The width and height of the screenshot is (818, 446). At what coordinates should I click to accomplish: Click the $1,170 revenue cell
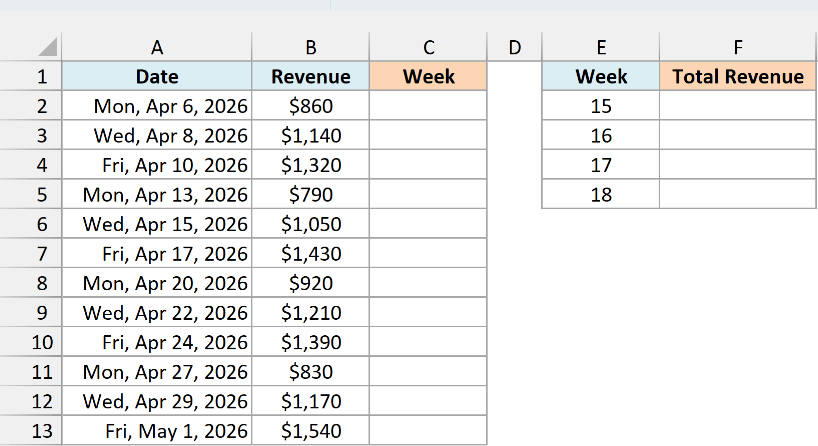[x=310, y=401]
